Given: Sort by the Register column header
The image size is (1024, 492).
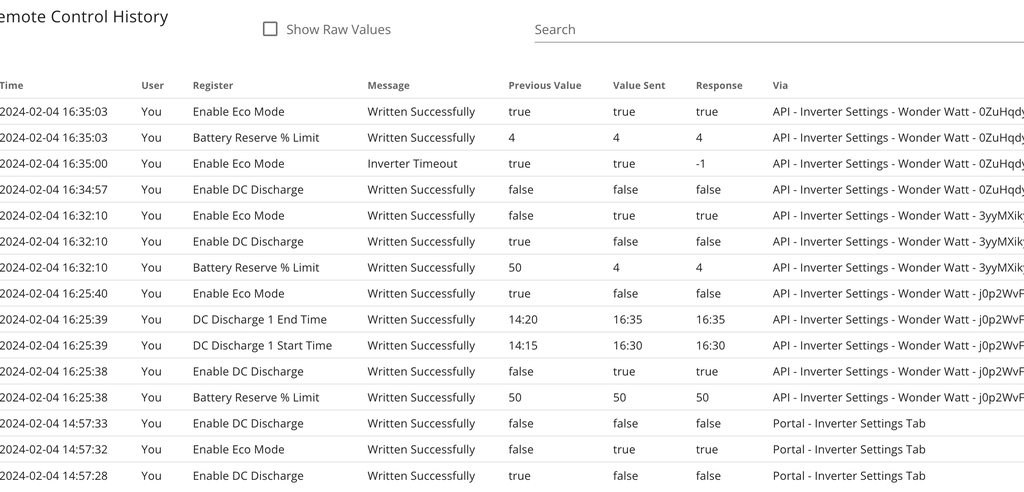Looking at the screenshot, I should pos(212,86).
